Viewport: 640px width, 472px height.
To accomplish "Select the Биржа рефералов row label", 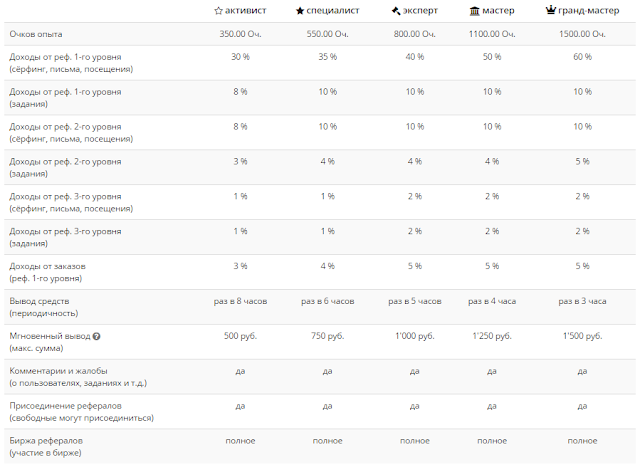I will (x=48, y=440).
